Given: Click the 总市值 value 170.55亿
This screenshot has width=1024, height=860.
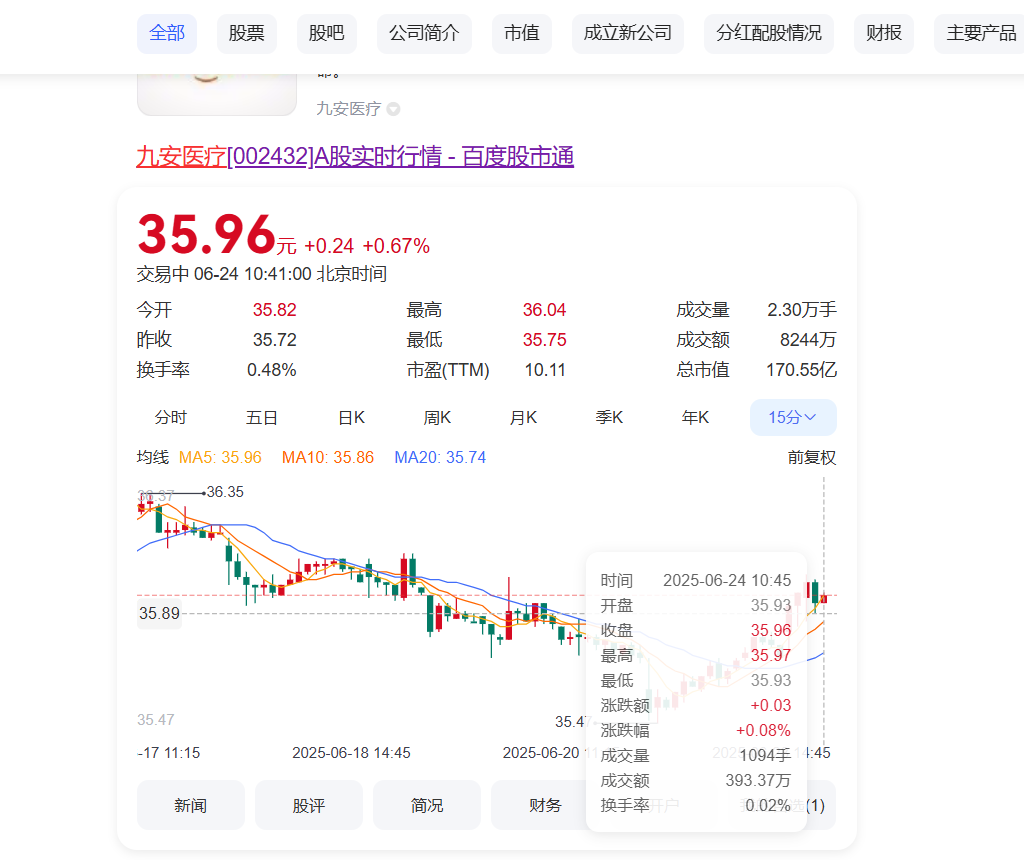Looking at the screenshot, I should pyautogui.click(x=801, y=370).
